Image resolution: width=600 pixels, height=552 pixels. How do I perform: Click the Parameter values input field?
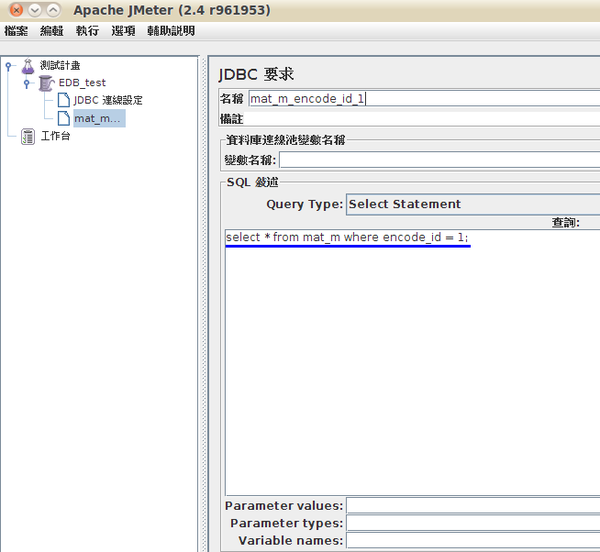point(473,506)
